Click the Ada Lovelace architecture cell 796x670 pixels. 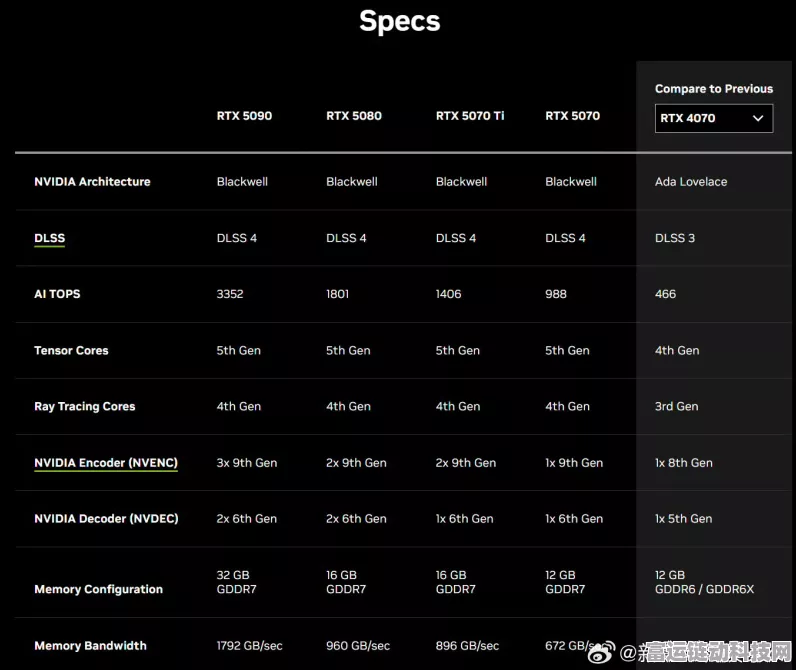691,182
